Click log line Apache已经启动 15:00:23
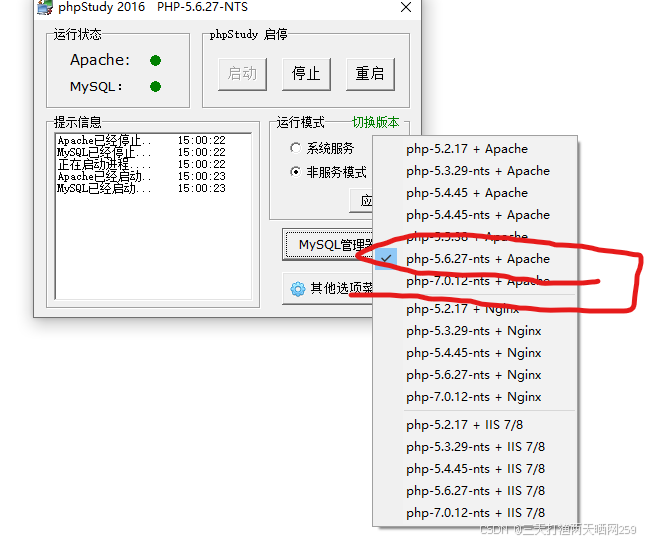 [142, 176]
